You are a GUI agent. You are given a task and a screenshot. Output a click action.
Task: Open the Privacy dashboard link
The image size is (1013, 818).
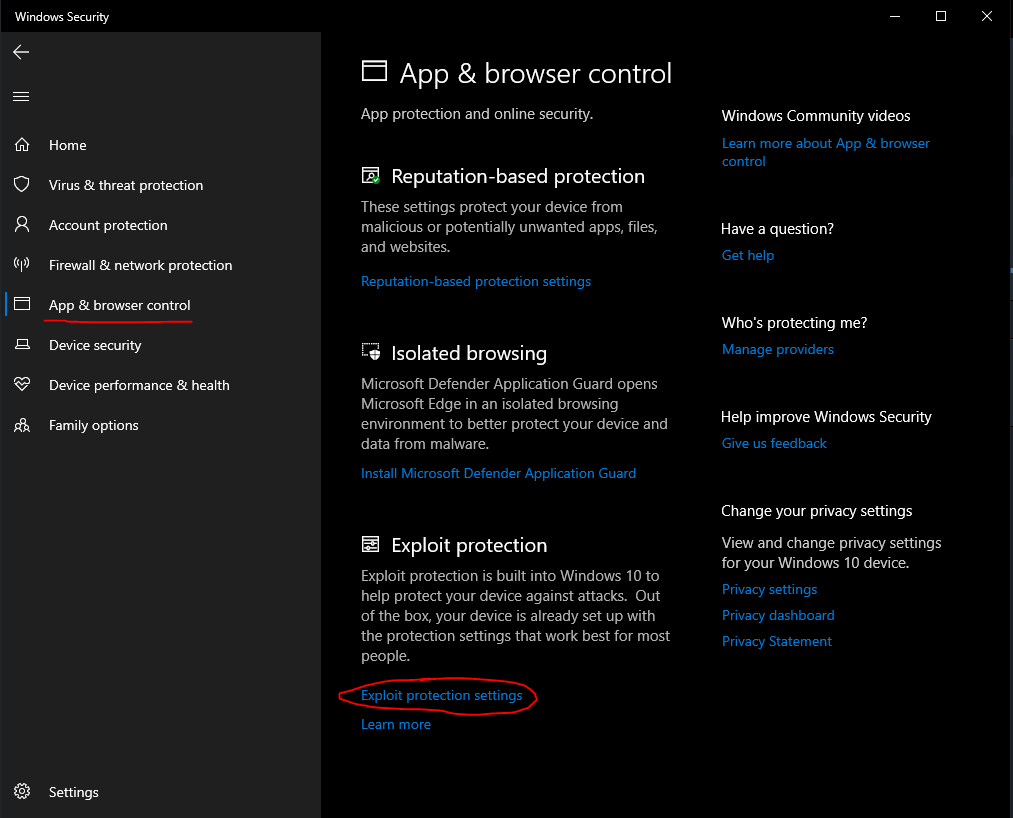[778, 615]
